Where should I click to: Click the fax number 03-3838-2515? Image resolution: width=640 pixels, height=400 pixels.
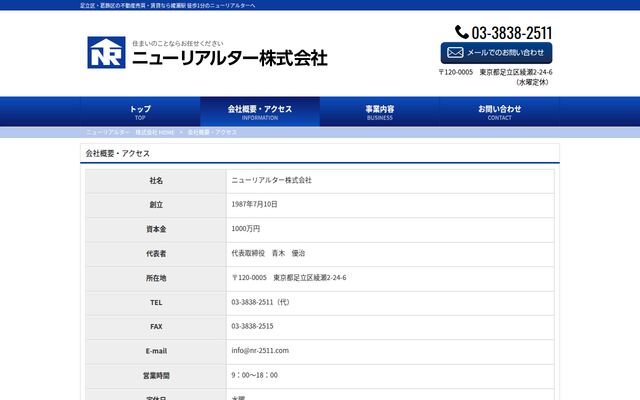252,326
